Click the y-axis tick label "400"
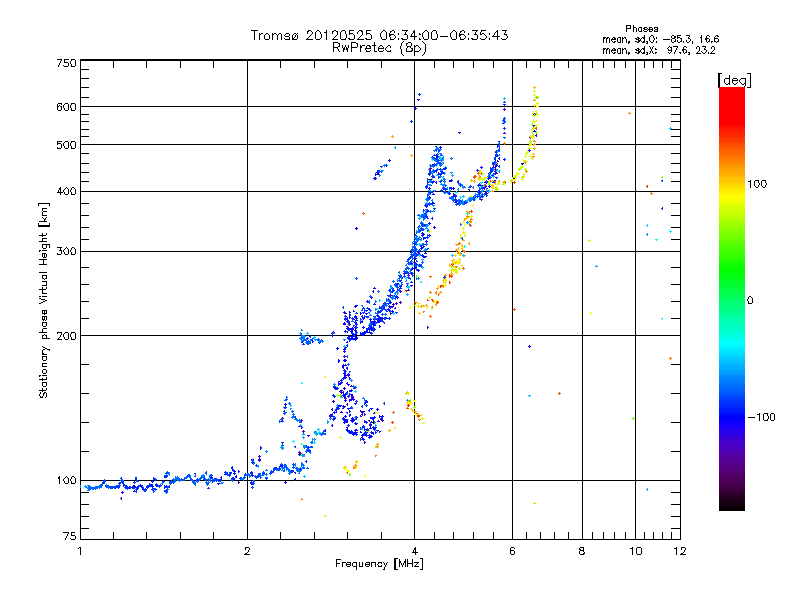Image resolution: width=800 pixels, height=600 pixels. [x=67, y=192]
